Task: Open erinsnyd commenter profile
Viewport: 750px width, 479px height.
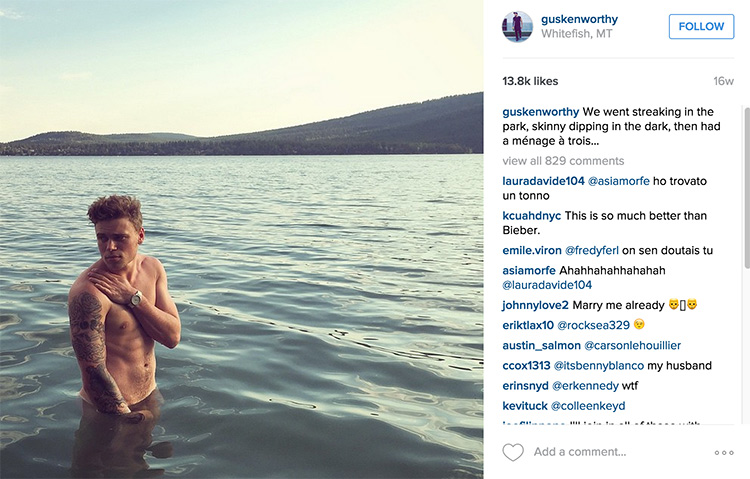Action: click(x=527, y=385)
